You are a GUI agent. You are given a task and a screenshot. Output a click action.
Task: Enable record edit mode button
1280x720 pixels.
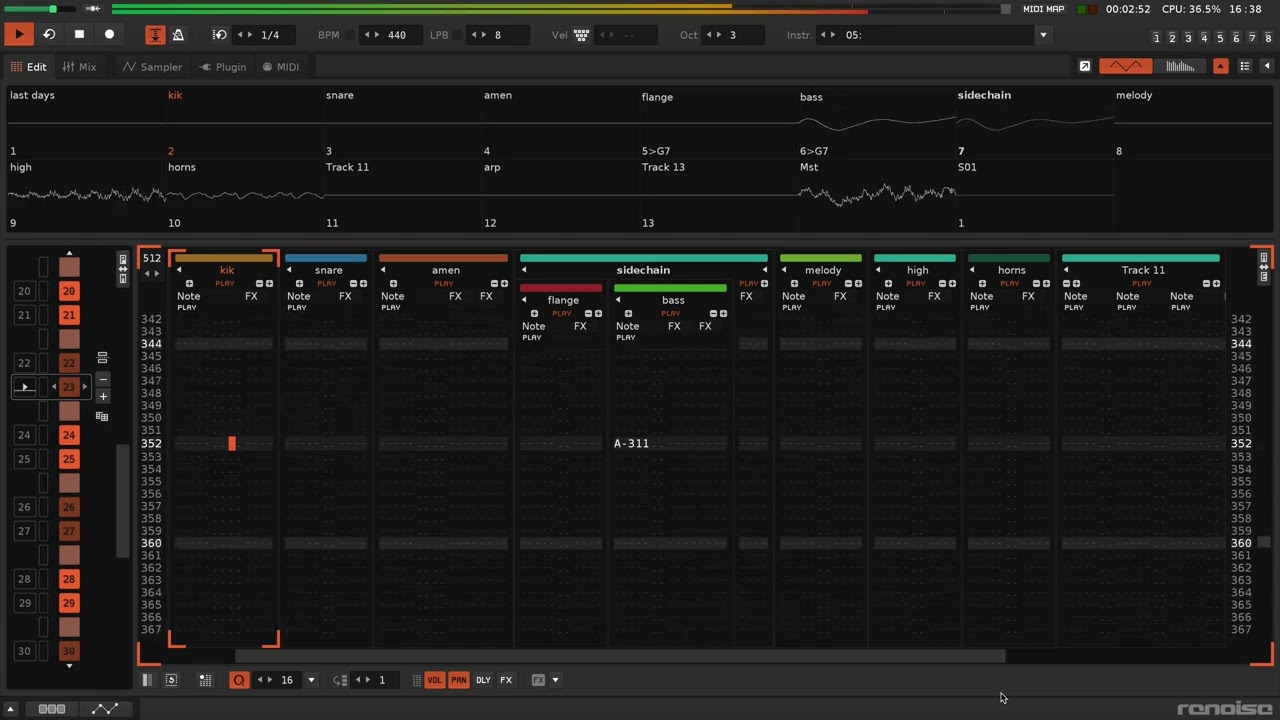109,34
